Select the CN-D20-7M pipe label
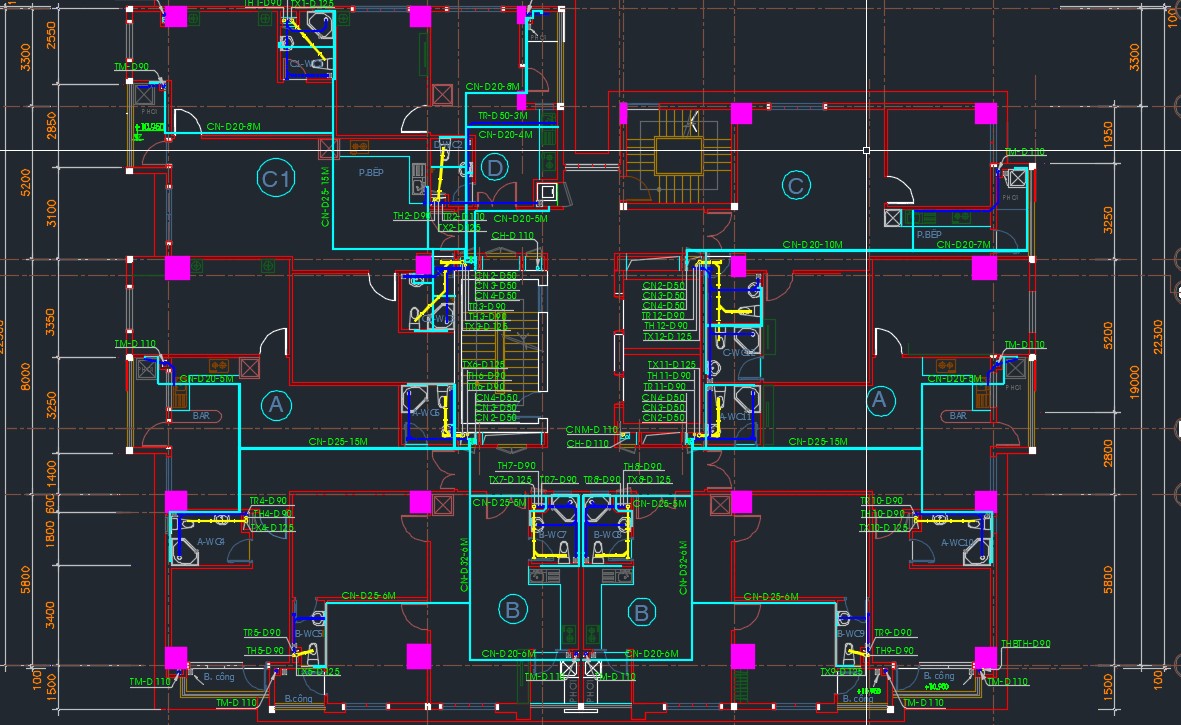 point(963,245)
